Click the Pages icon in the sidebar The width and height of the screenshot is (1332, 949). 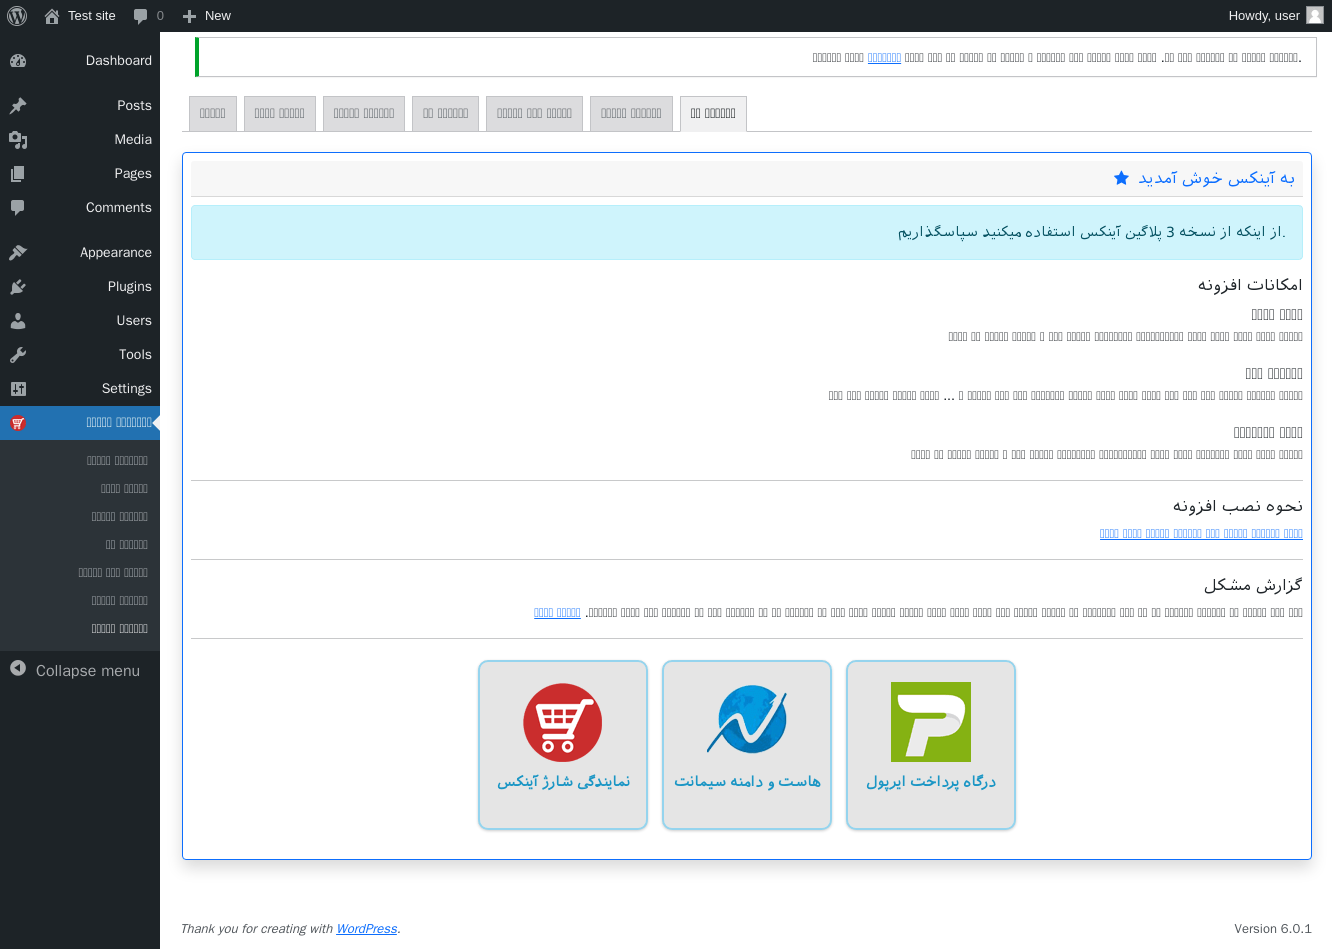point(18,174)
